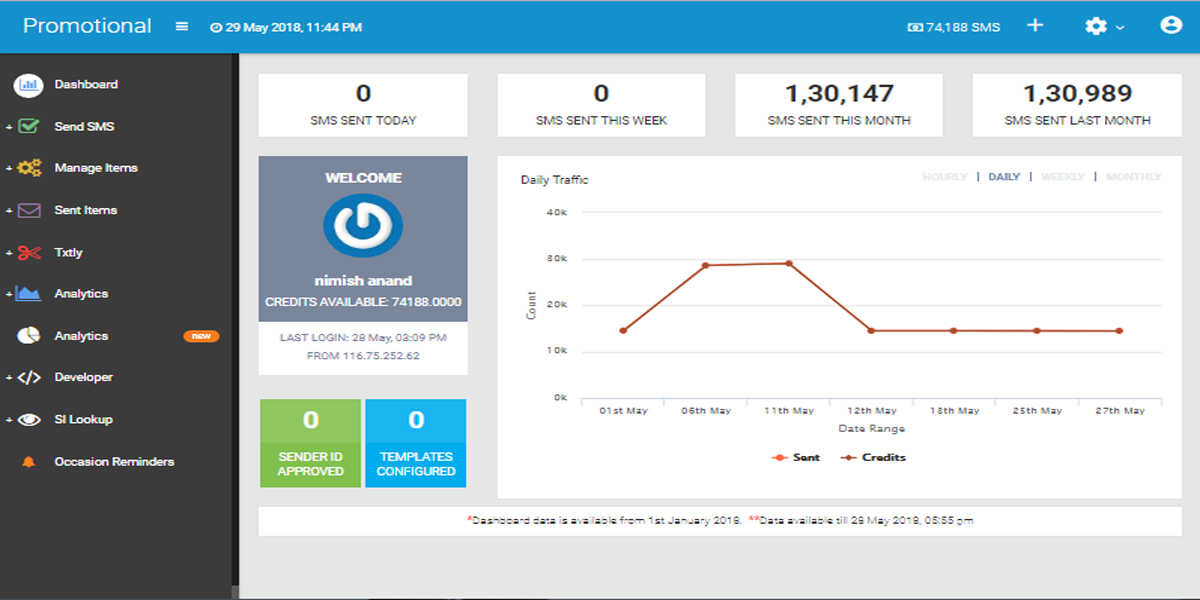
Task: Switch chart to WEEKLY view
Action: point(1062,177)
